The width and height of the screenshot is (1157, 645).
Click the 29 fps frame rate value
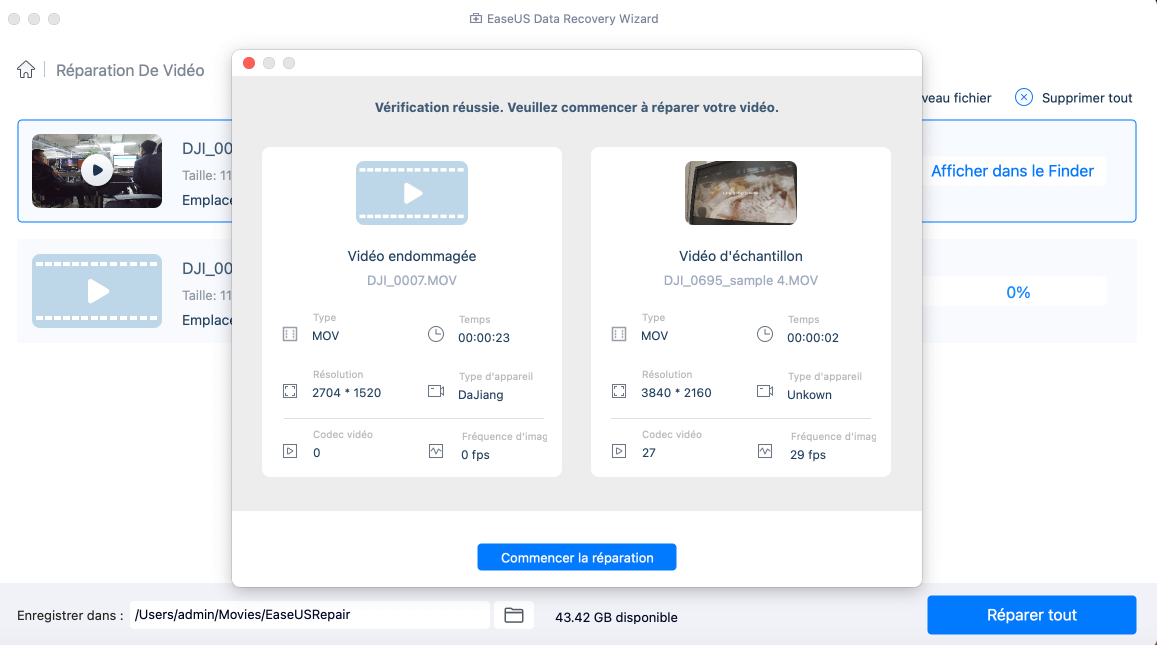(808, 455)
